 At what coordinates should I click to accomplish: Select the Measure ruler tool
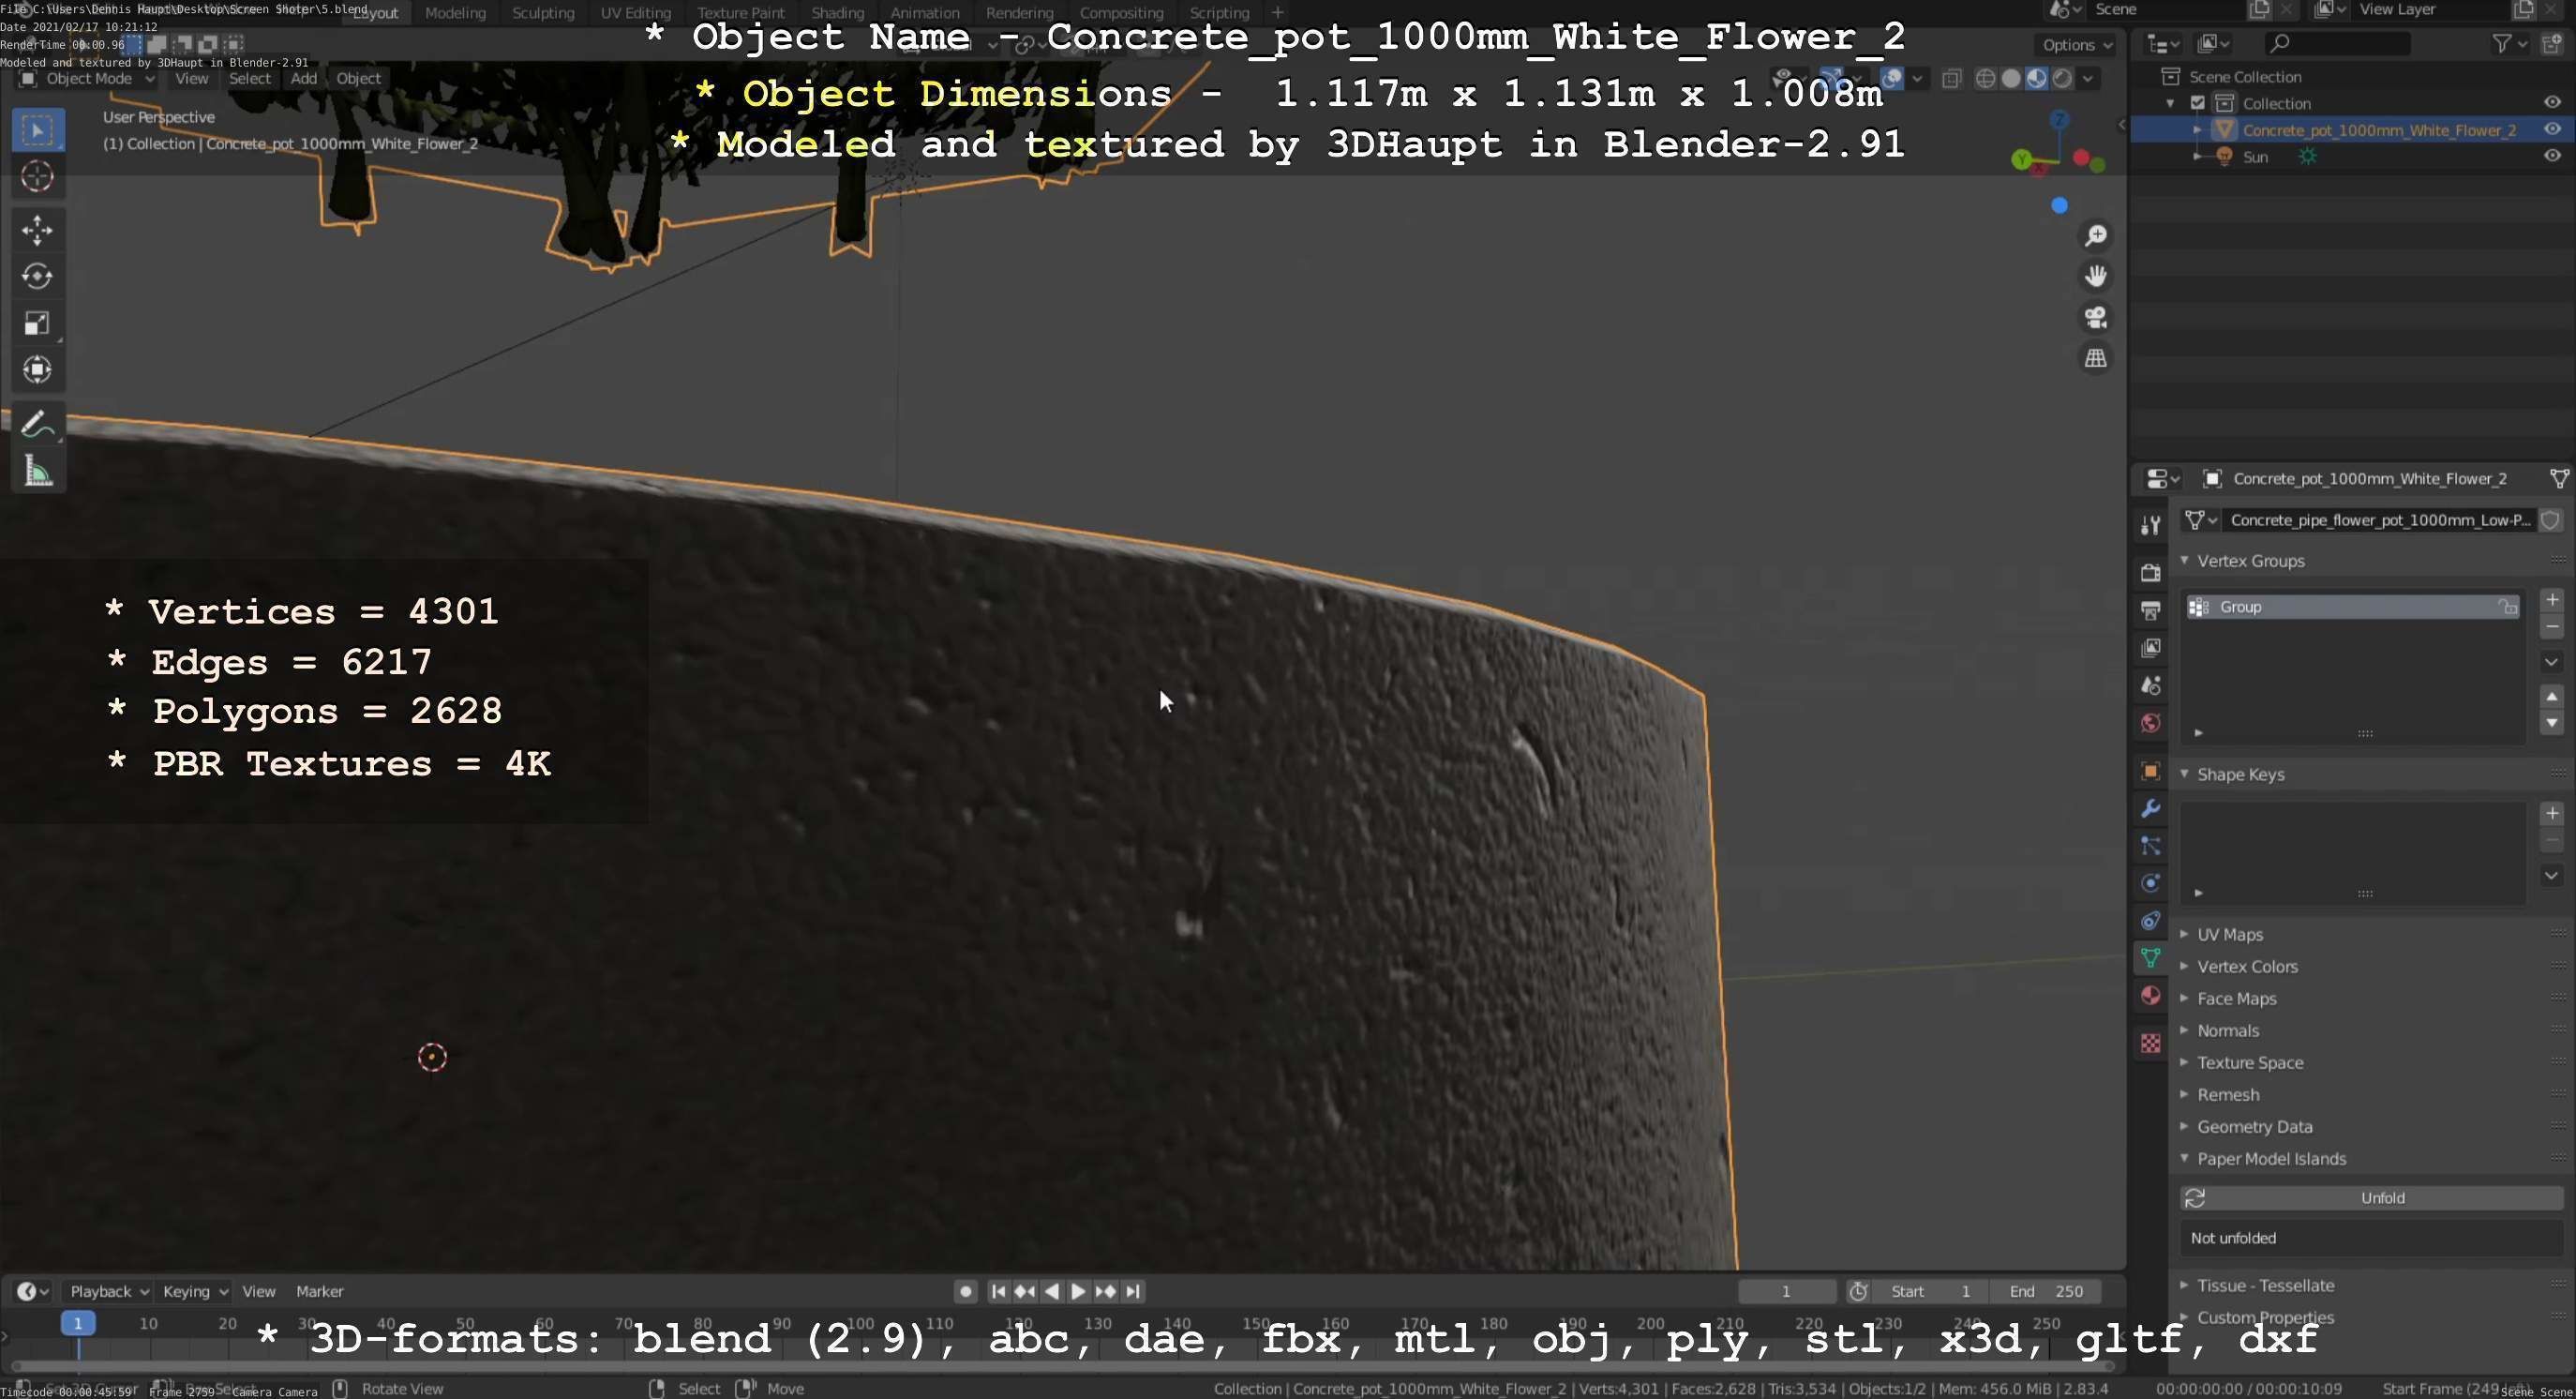(37, 471)
